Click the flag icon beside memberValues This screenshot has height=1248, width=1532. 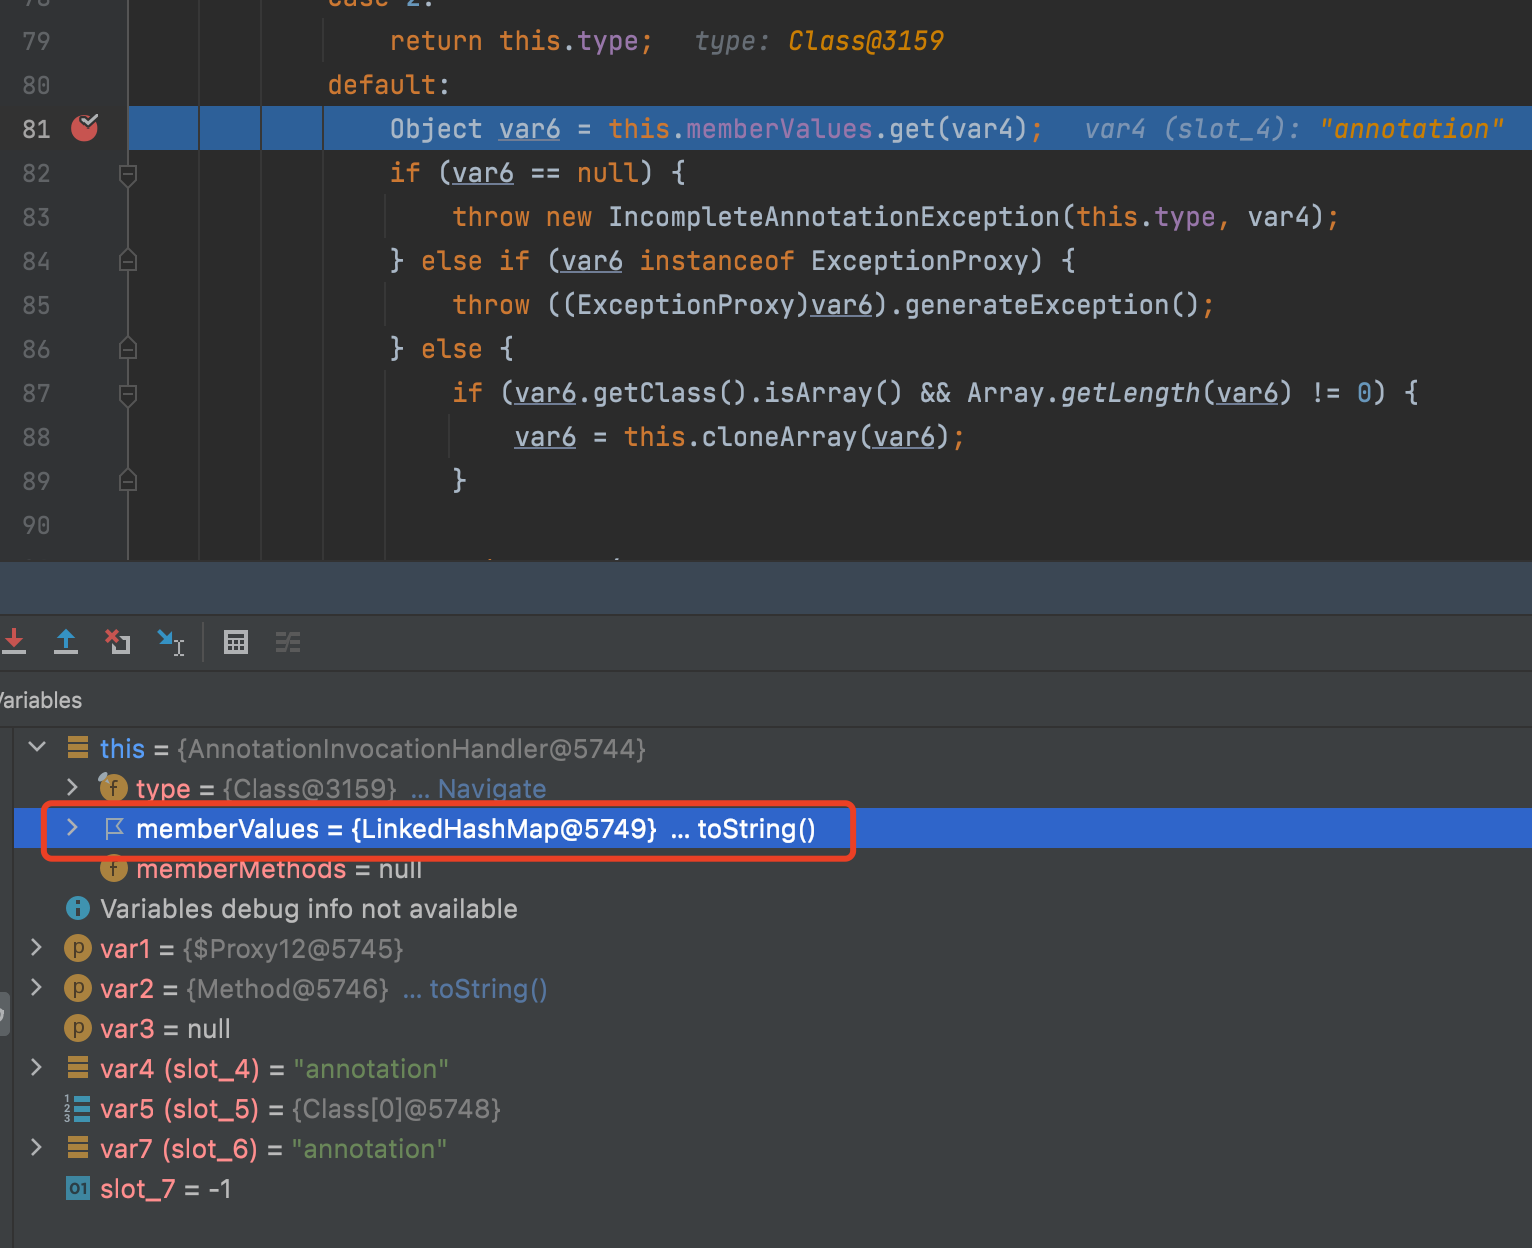114,828
